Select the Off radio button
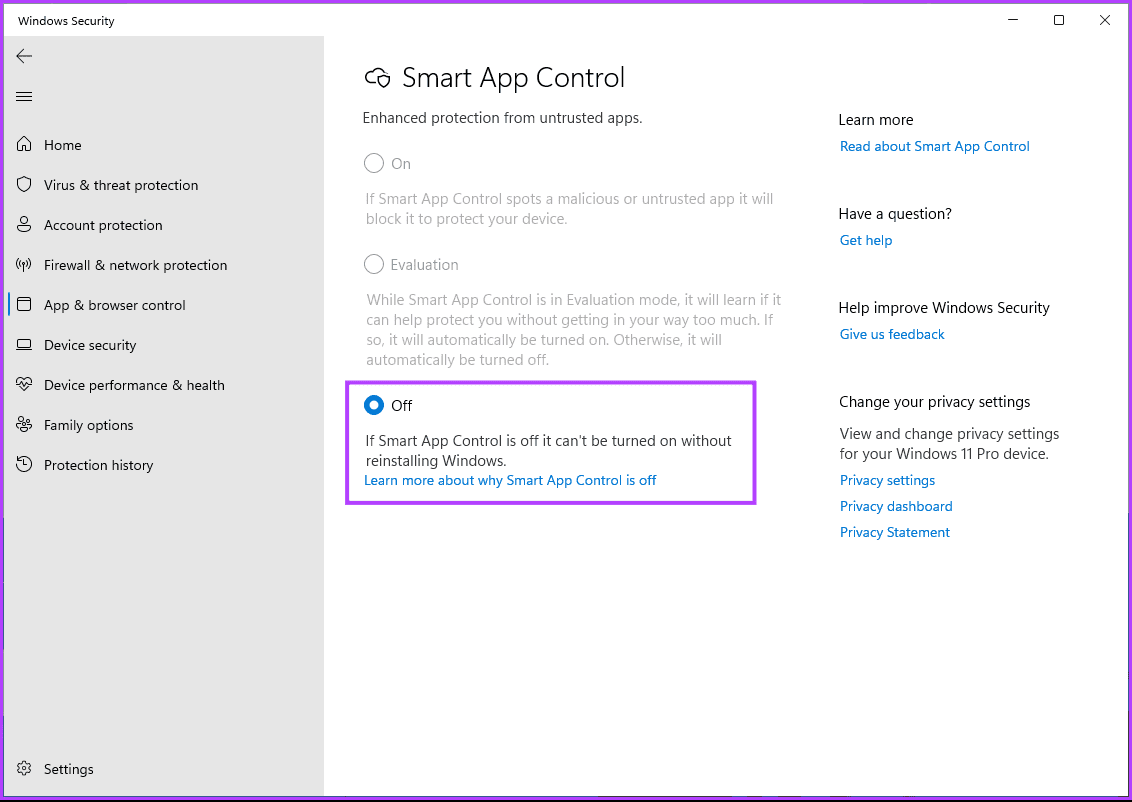The image size is (1132, 802). click(x=374, y=405)
